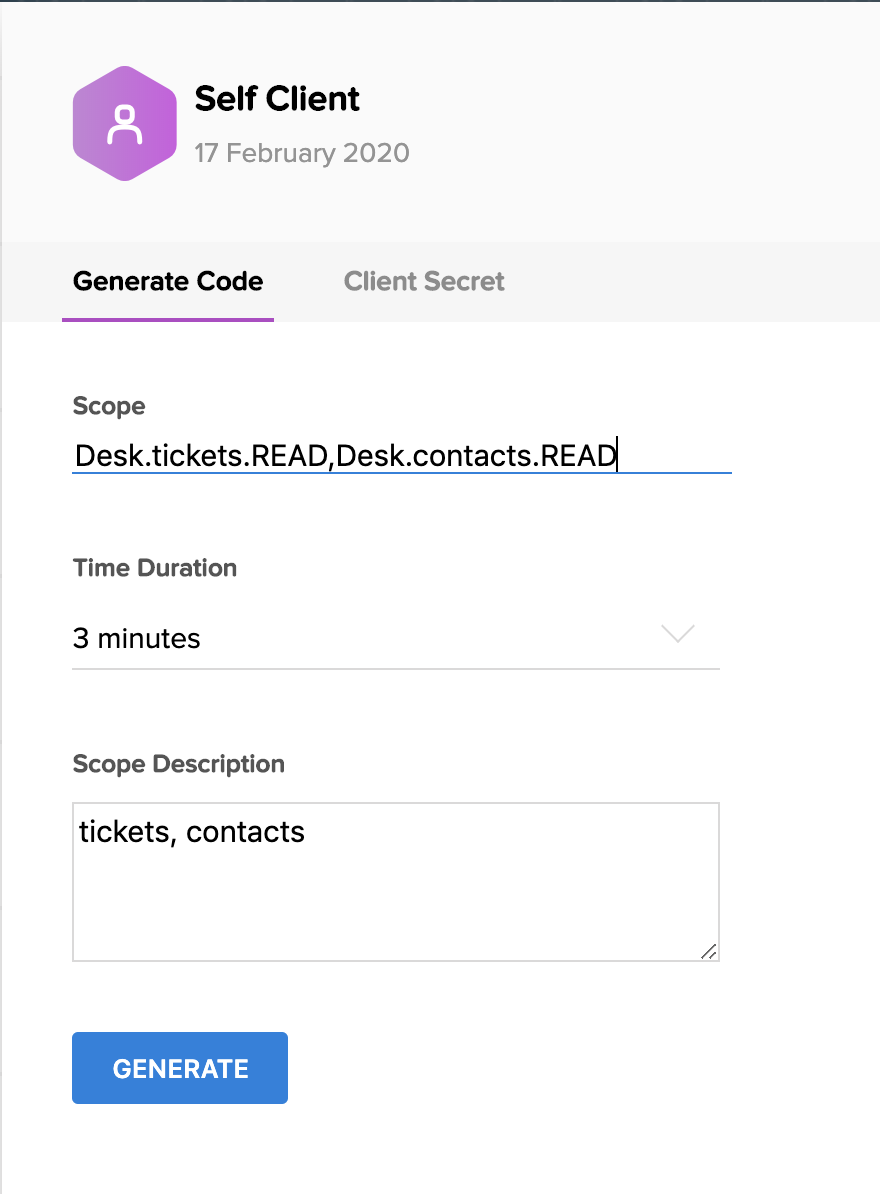This screenshot has height=1194, width=880.
Task: Click the Time Duration label
Action: point(155,568)
